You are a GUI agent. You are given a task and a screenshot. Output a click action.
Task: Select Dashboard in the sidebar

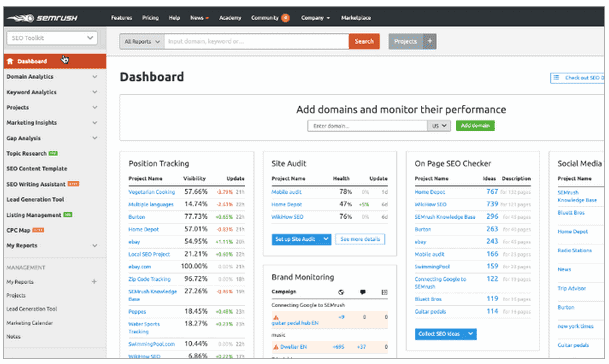pos(55,61)
